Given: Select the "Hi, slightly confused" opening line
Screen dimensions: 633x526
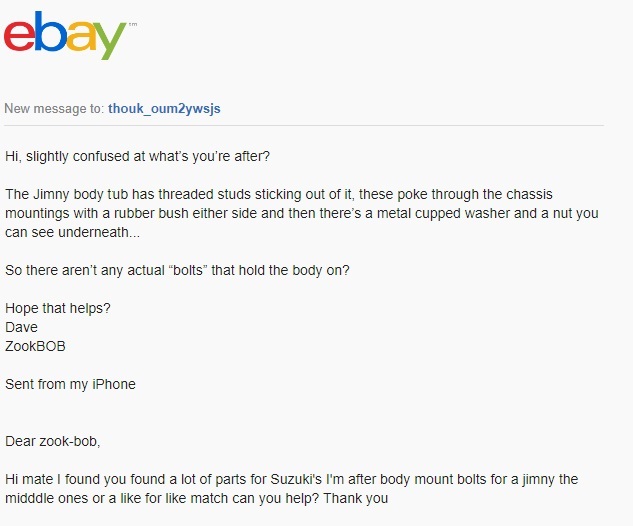Looking at the screenshot, I should click(137, 156).
